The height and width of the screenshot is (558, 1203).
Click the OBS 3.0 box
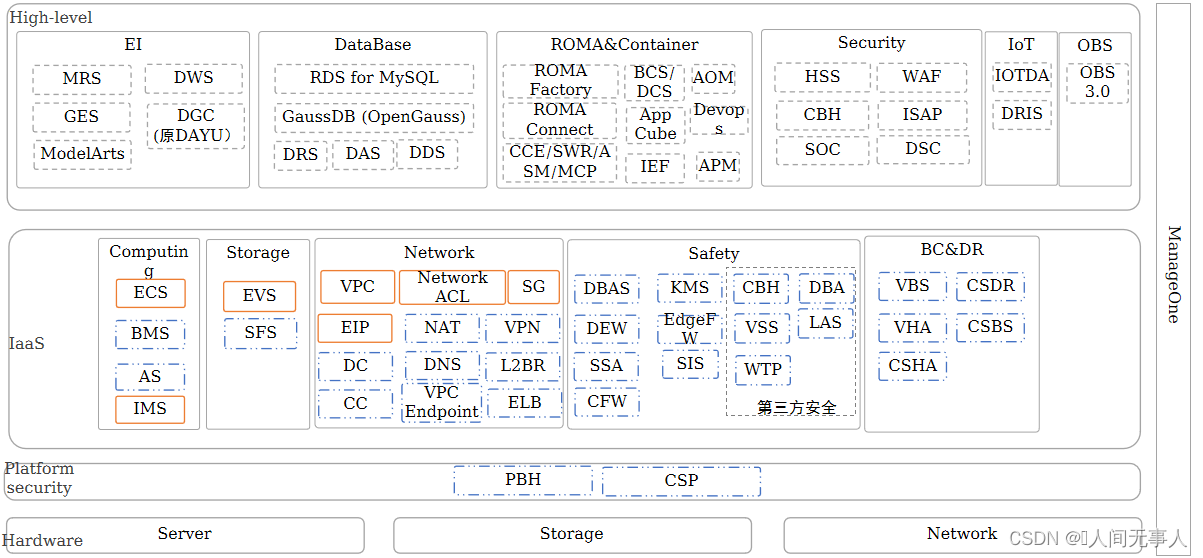(1097, 83)
